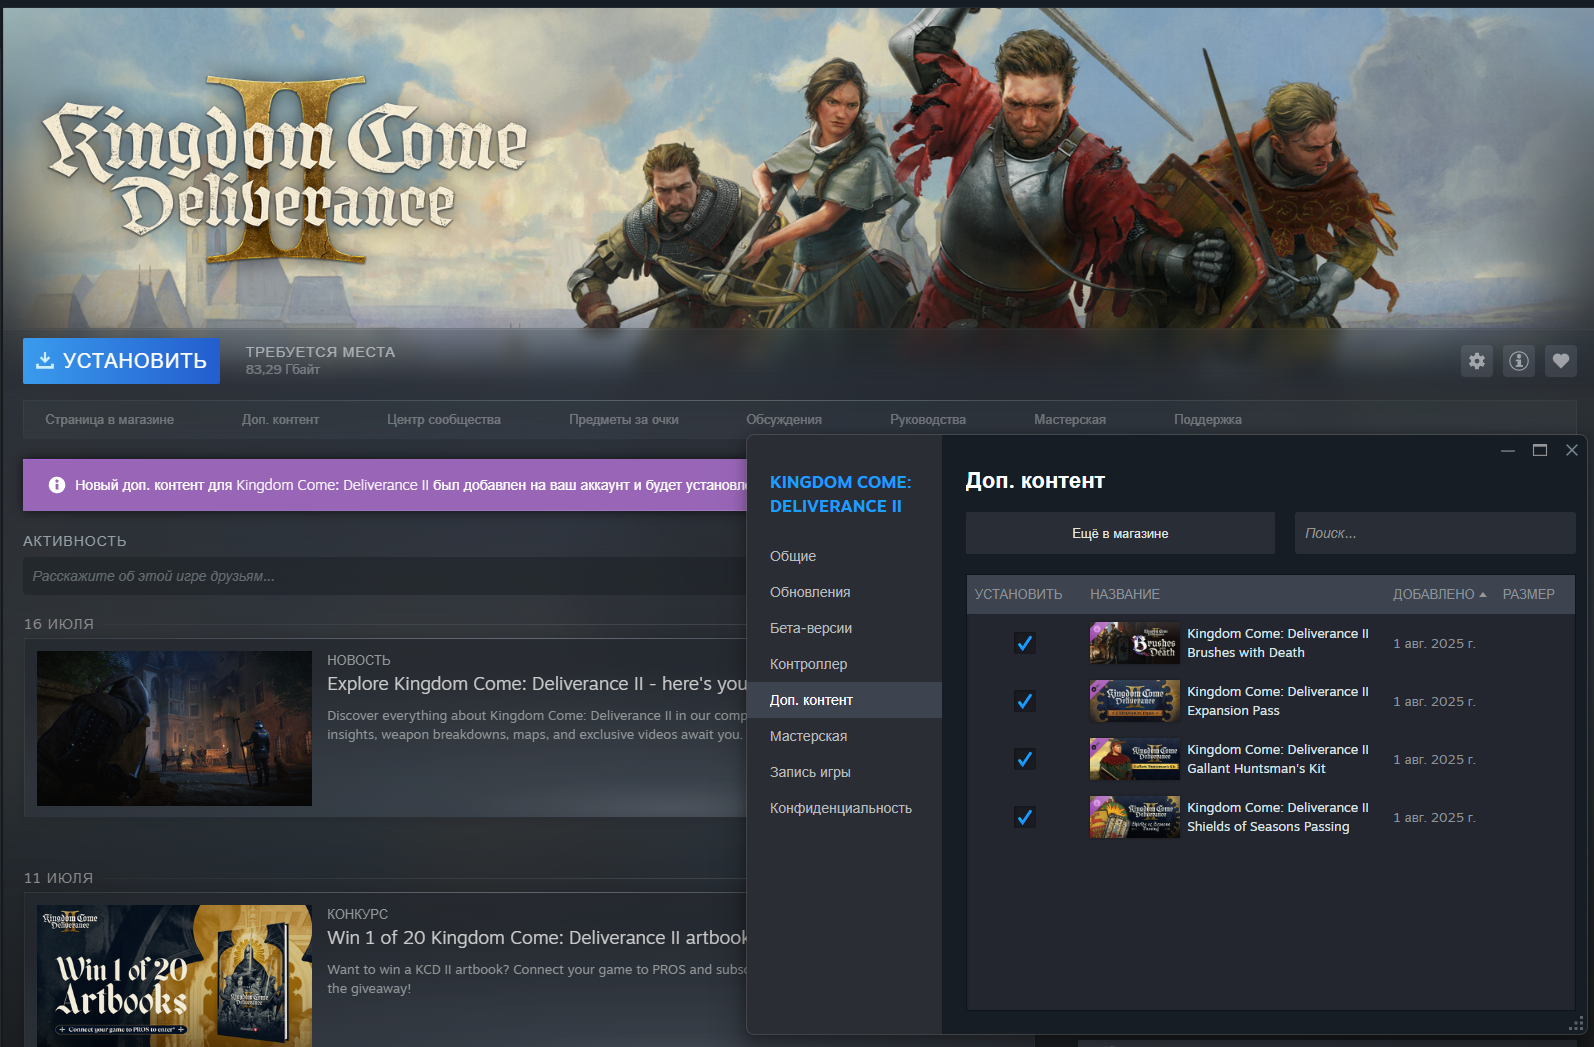Sort DLC list by НАЗВАНИЕ column

pos(1125,594)
